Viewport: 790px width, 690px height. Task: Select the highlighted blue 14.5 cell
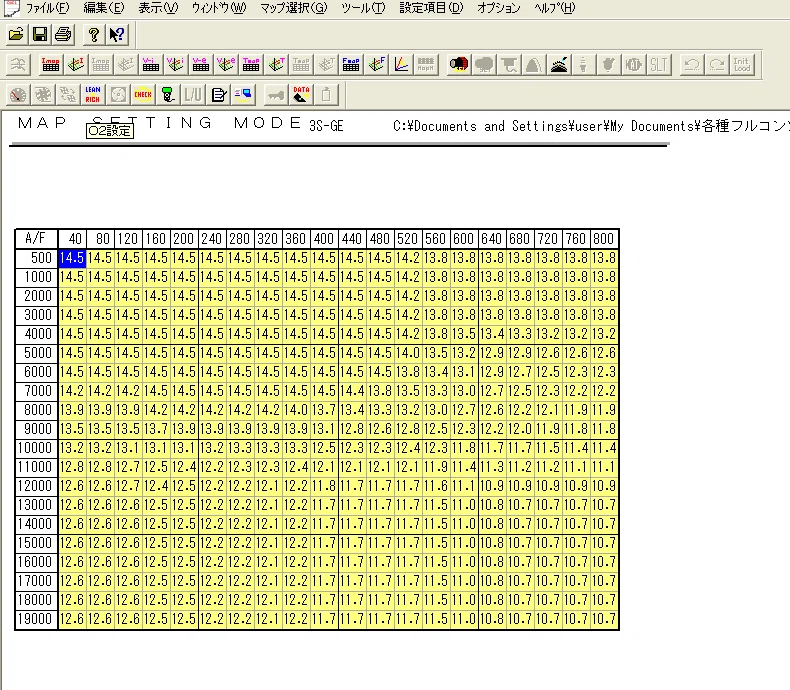coord(72,258)
